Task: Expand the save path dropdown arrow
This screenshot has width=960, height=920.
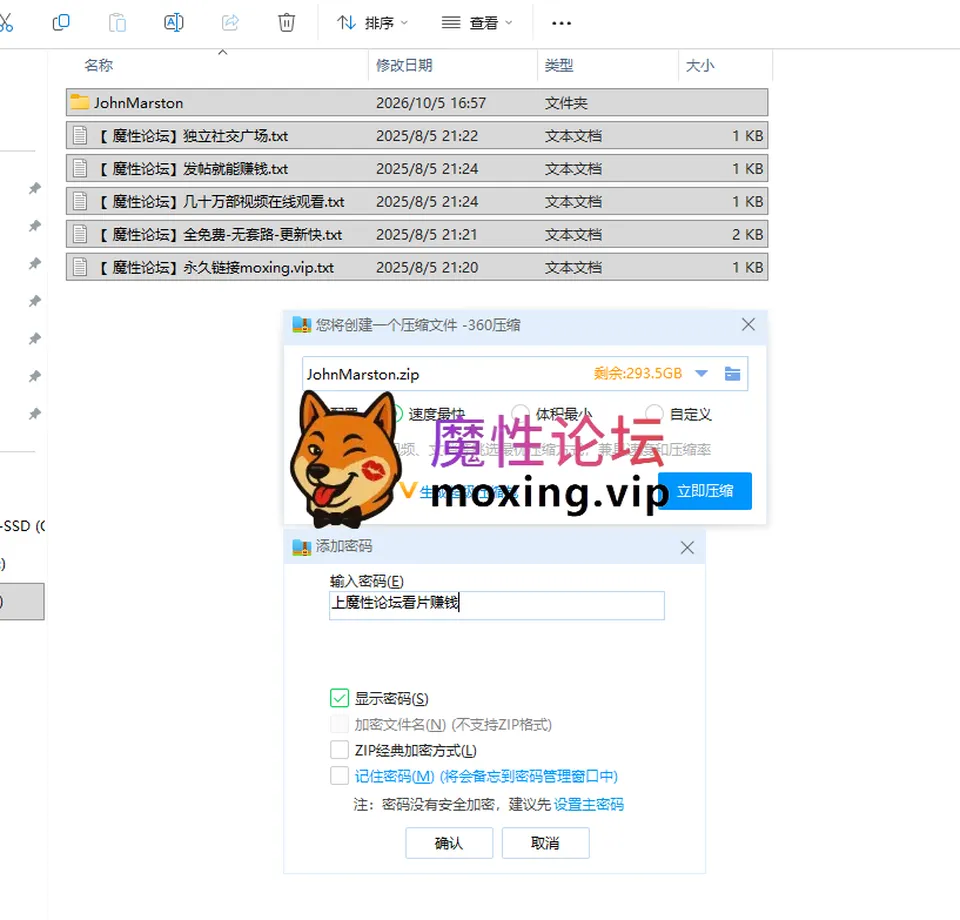Action: pos(702,373)
